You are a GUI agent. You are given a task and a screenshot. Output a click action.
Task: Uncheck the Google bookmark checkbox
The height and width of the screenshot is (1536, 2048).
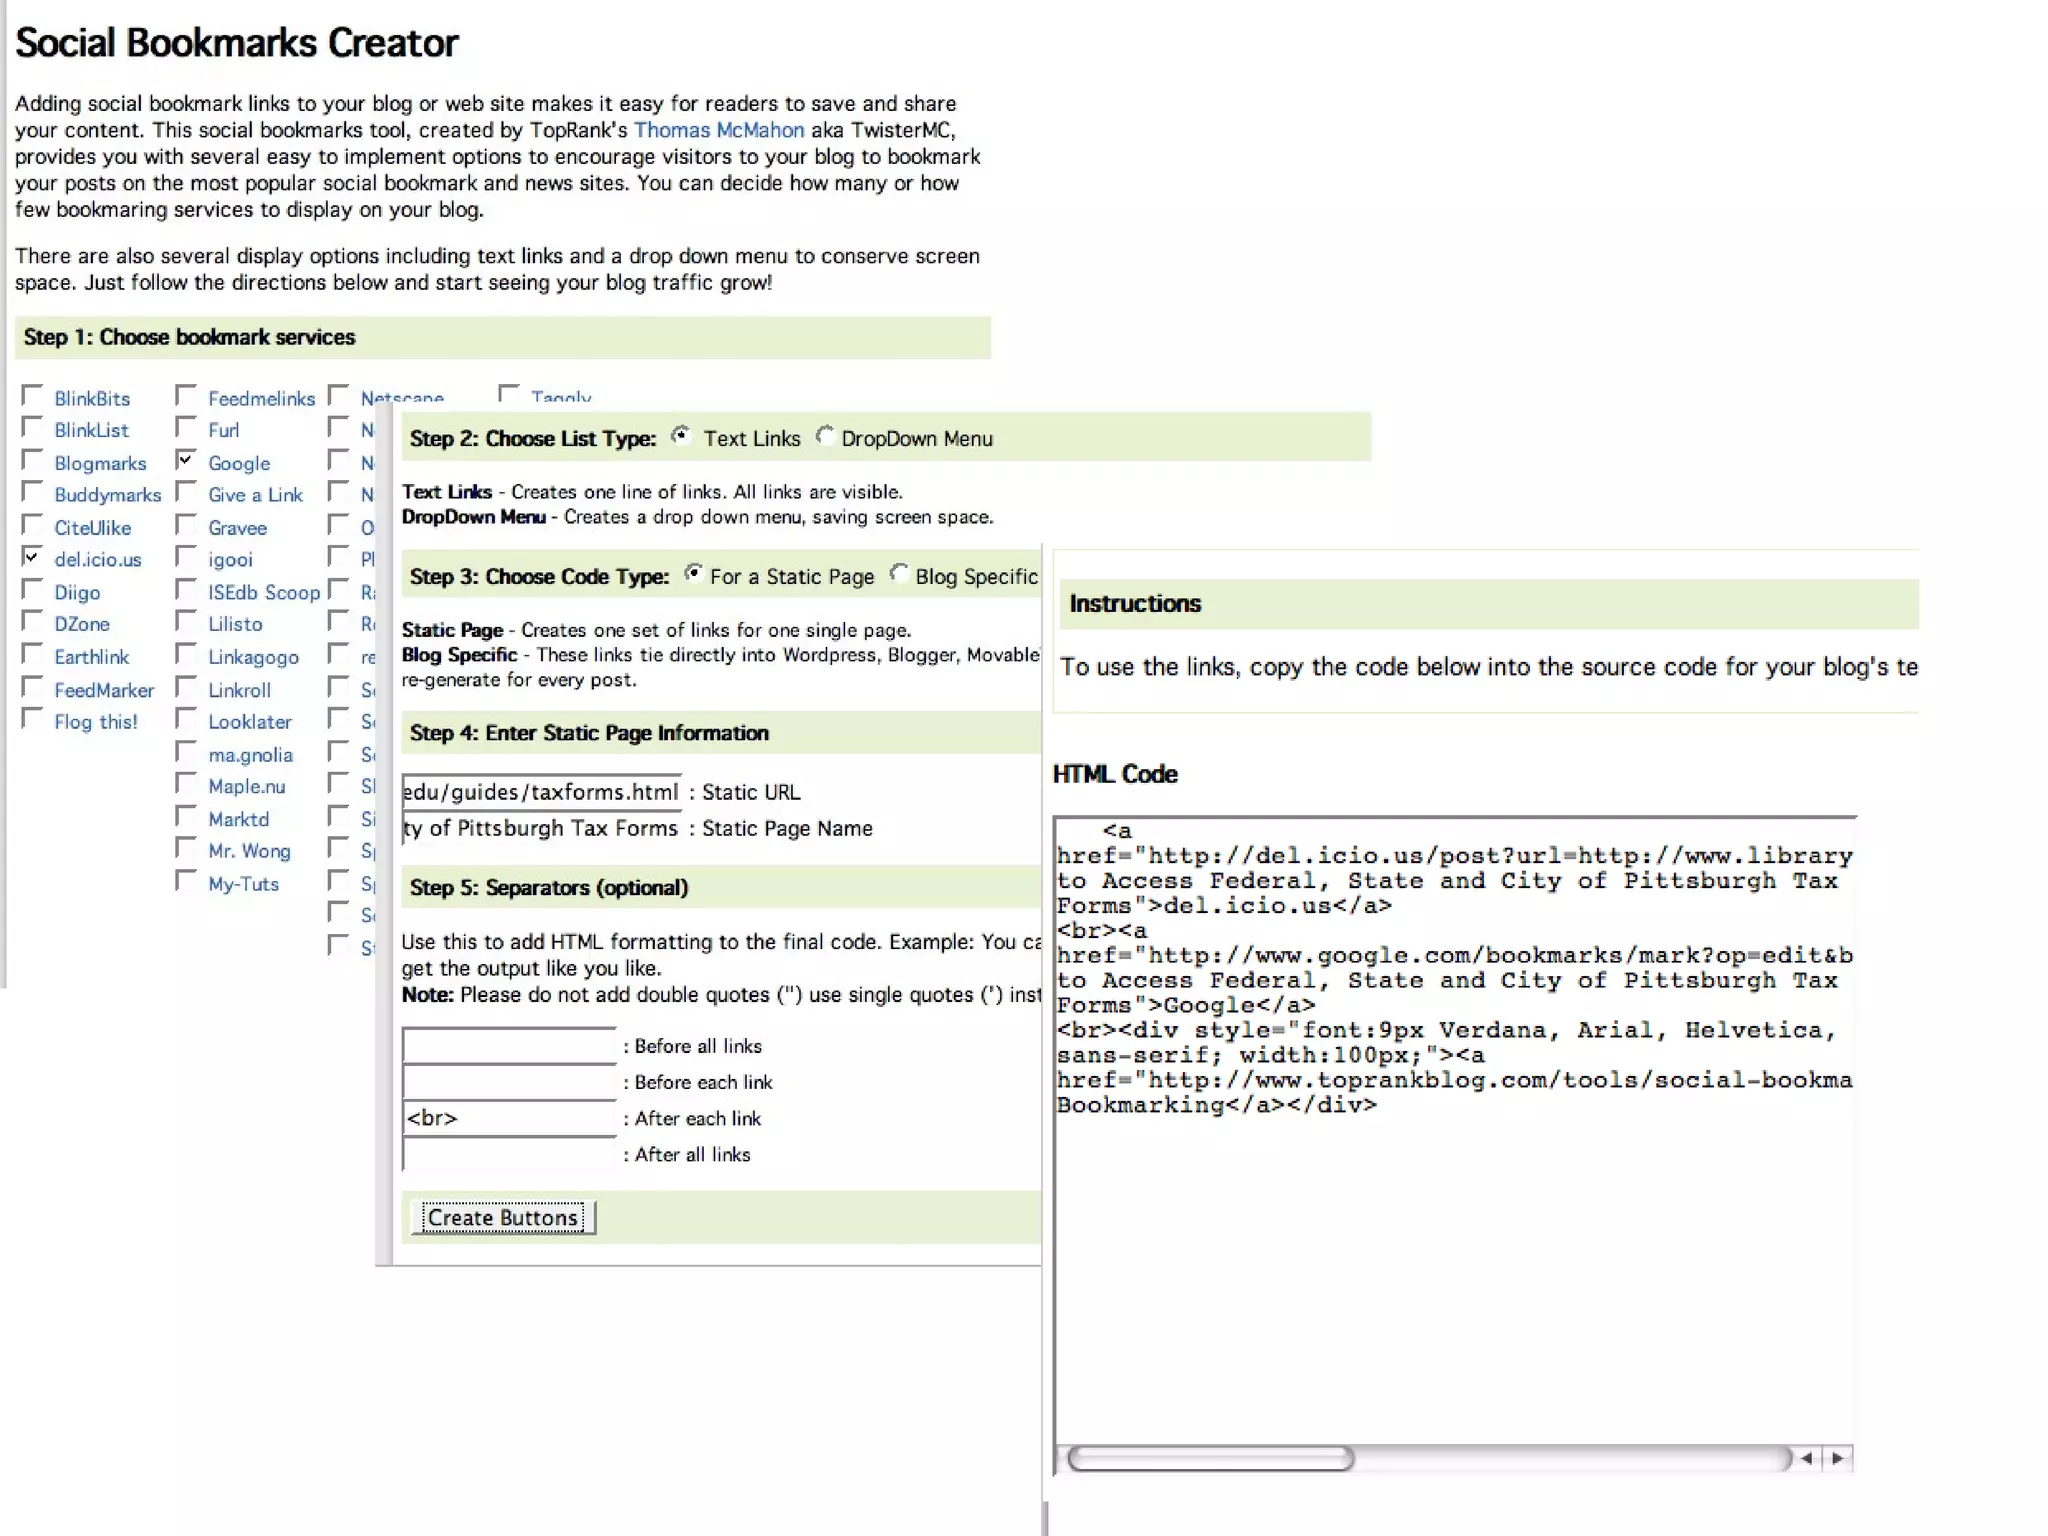[186, 461]
